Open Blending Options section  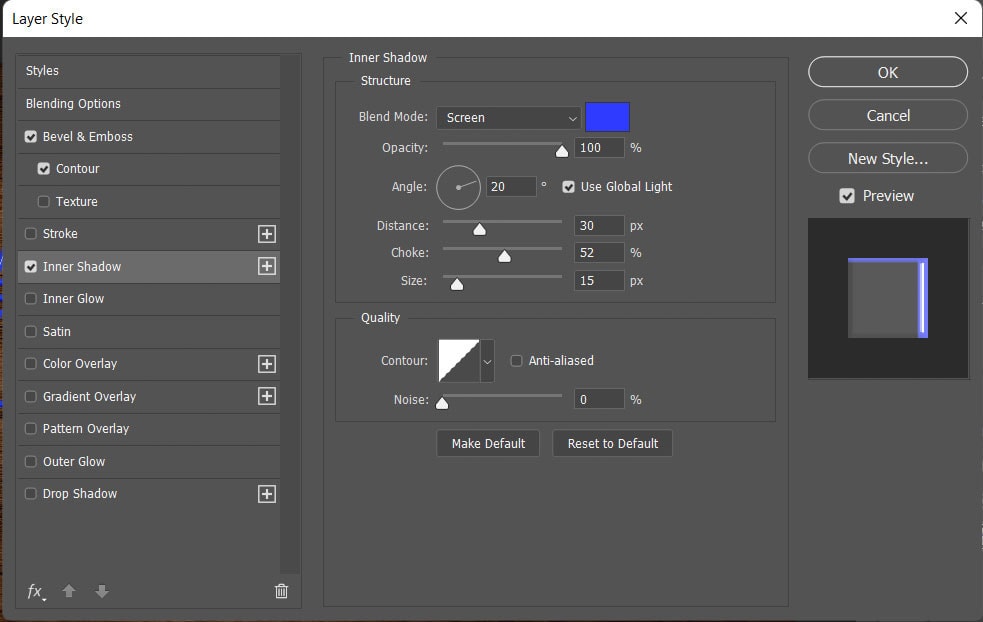coord(149,103)
